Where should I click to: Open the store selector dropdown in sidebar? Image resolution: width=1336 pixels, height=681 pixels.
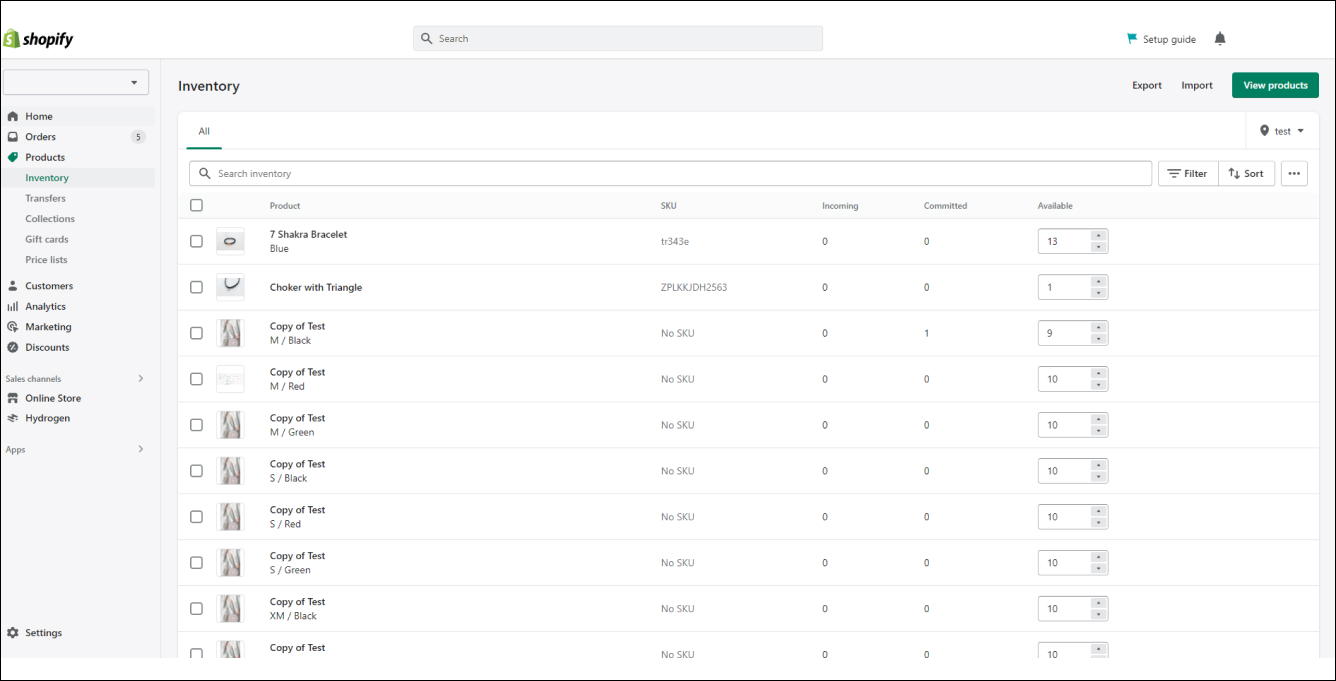[76, 82]
